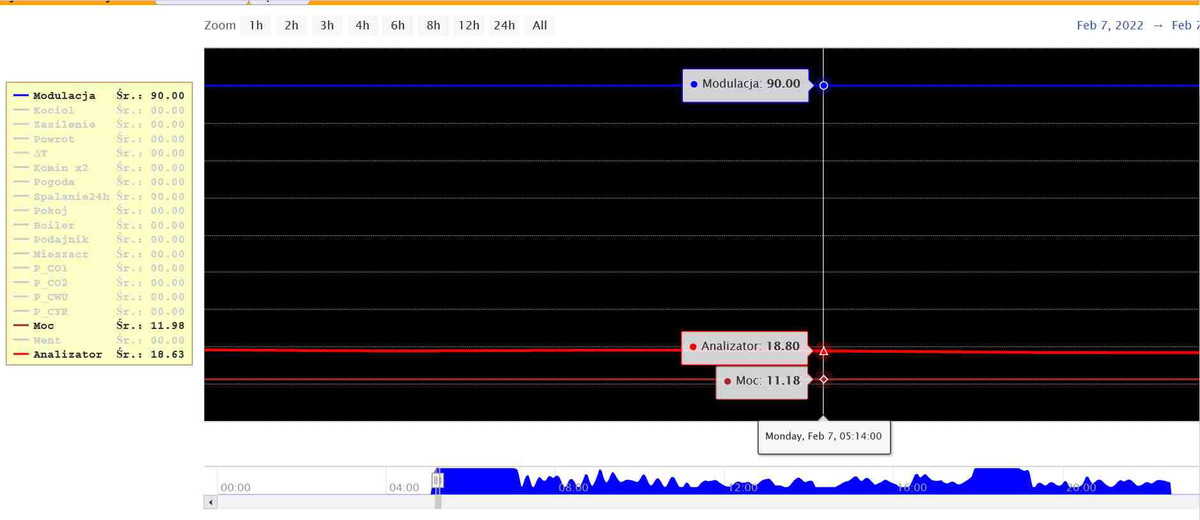The height and width of the screenshot is (520, 1200).
Task: Set zoom range to 1h
Action: tap(257, 25)
